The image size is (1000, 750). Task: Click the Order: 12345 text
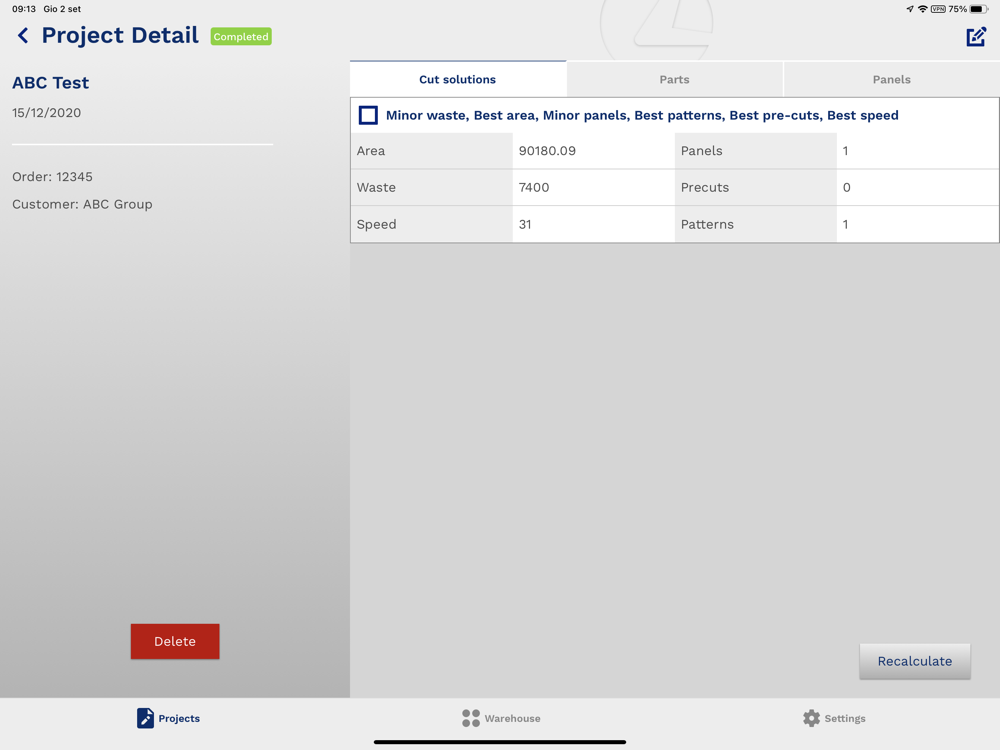tap(52, 177)
